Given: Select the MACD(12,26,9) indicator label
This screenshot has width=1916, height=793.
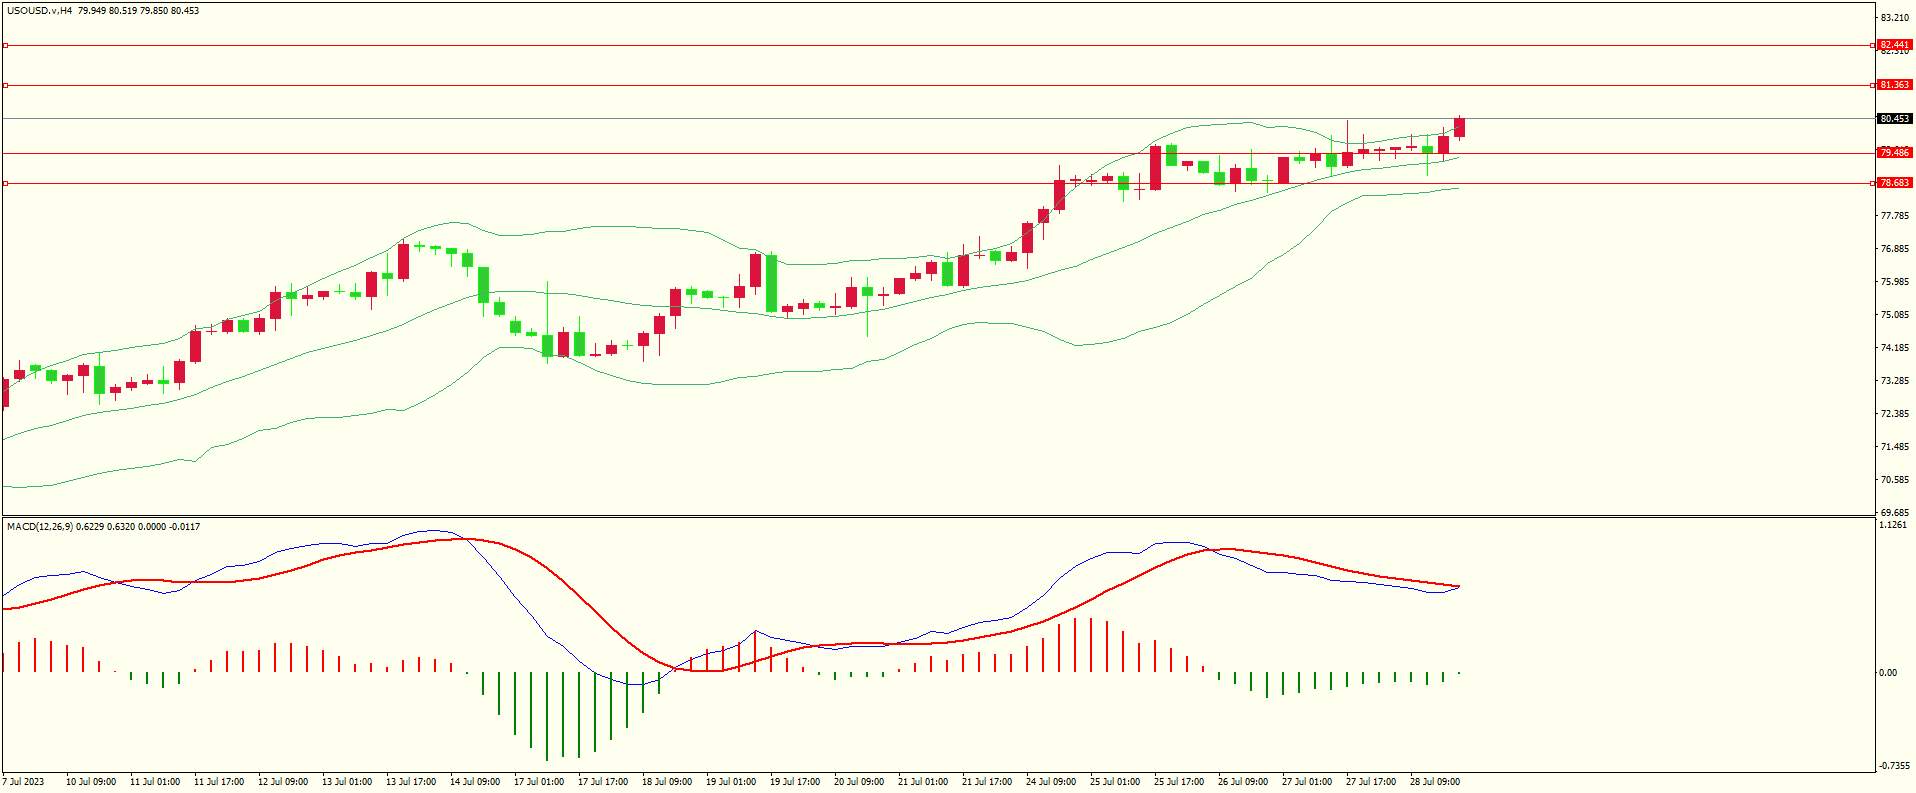Looking at the screenshot, I should [x=40, y=526].
